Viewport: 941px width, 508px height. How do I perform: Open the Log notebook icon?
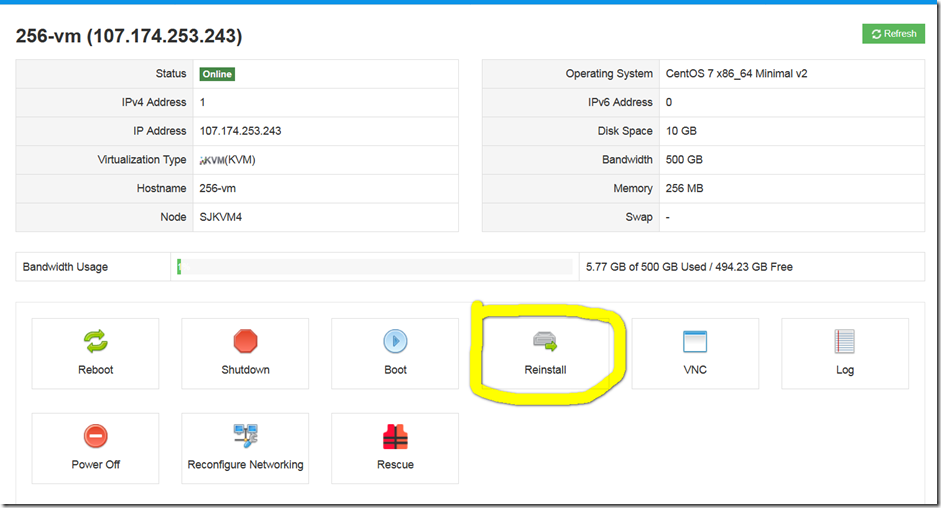[x=845, y=342]
